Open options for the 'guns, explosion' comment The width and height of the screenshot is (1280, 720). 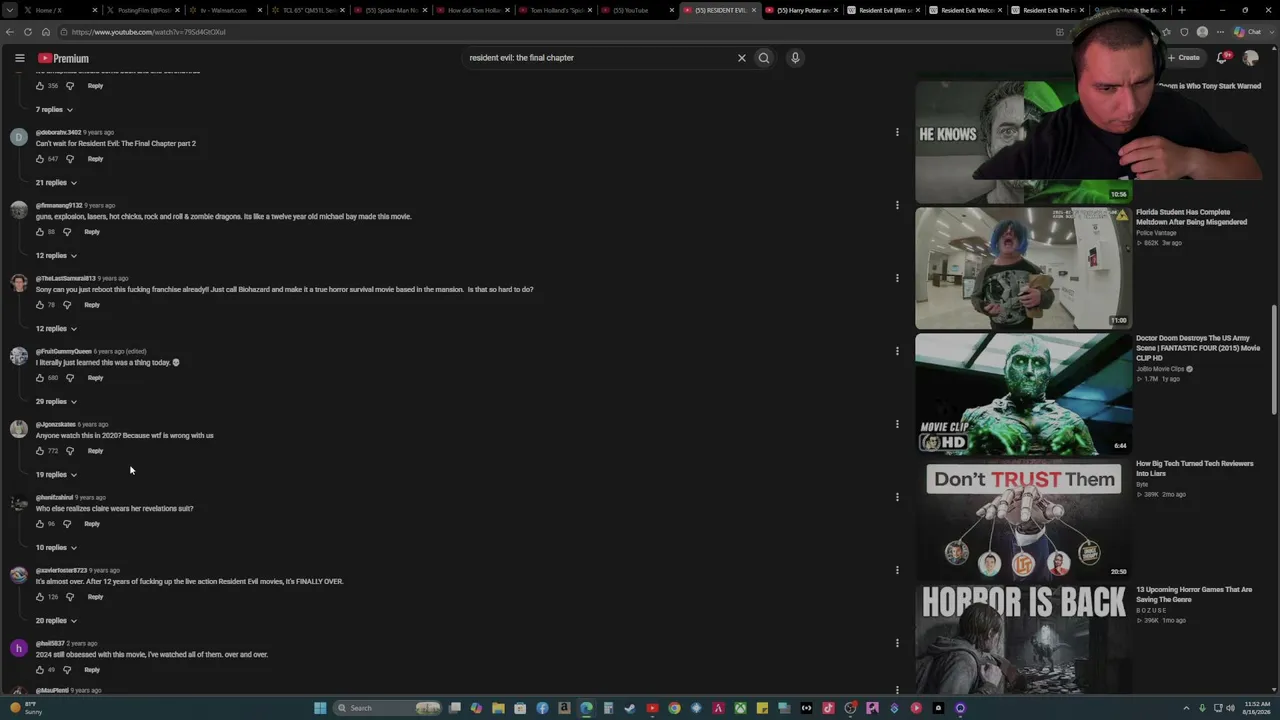point(897,205)
